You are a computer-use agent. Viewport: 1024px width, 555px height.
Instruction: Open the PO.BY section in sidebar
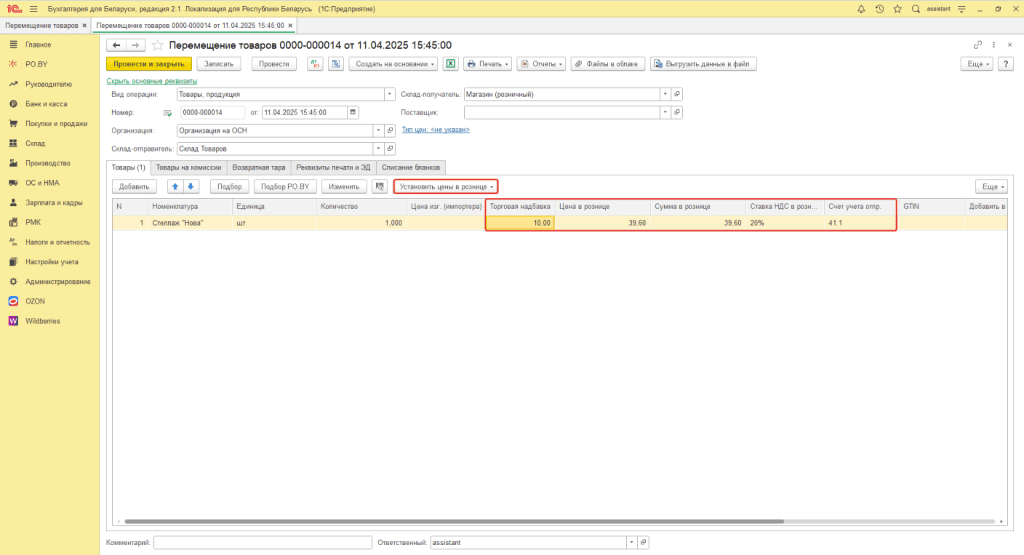tap(37, 64)
